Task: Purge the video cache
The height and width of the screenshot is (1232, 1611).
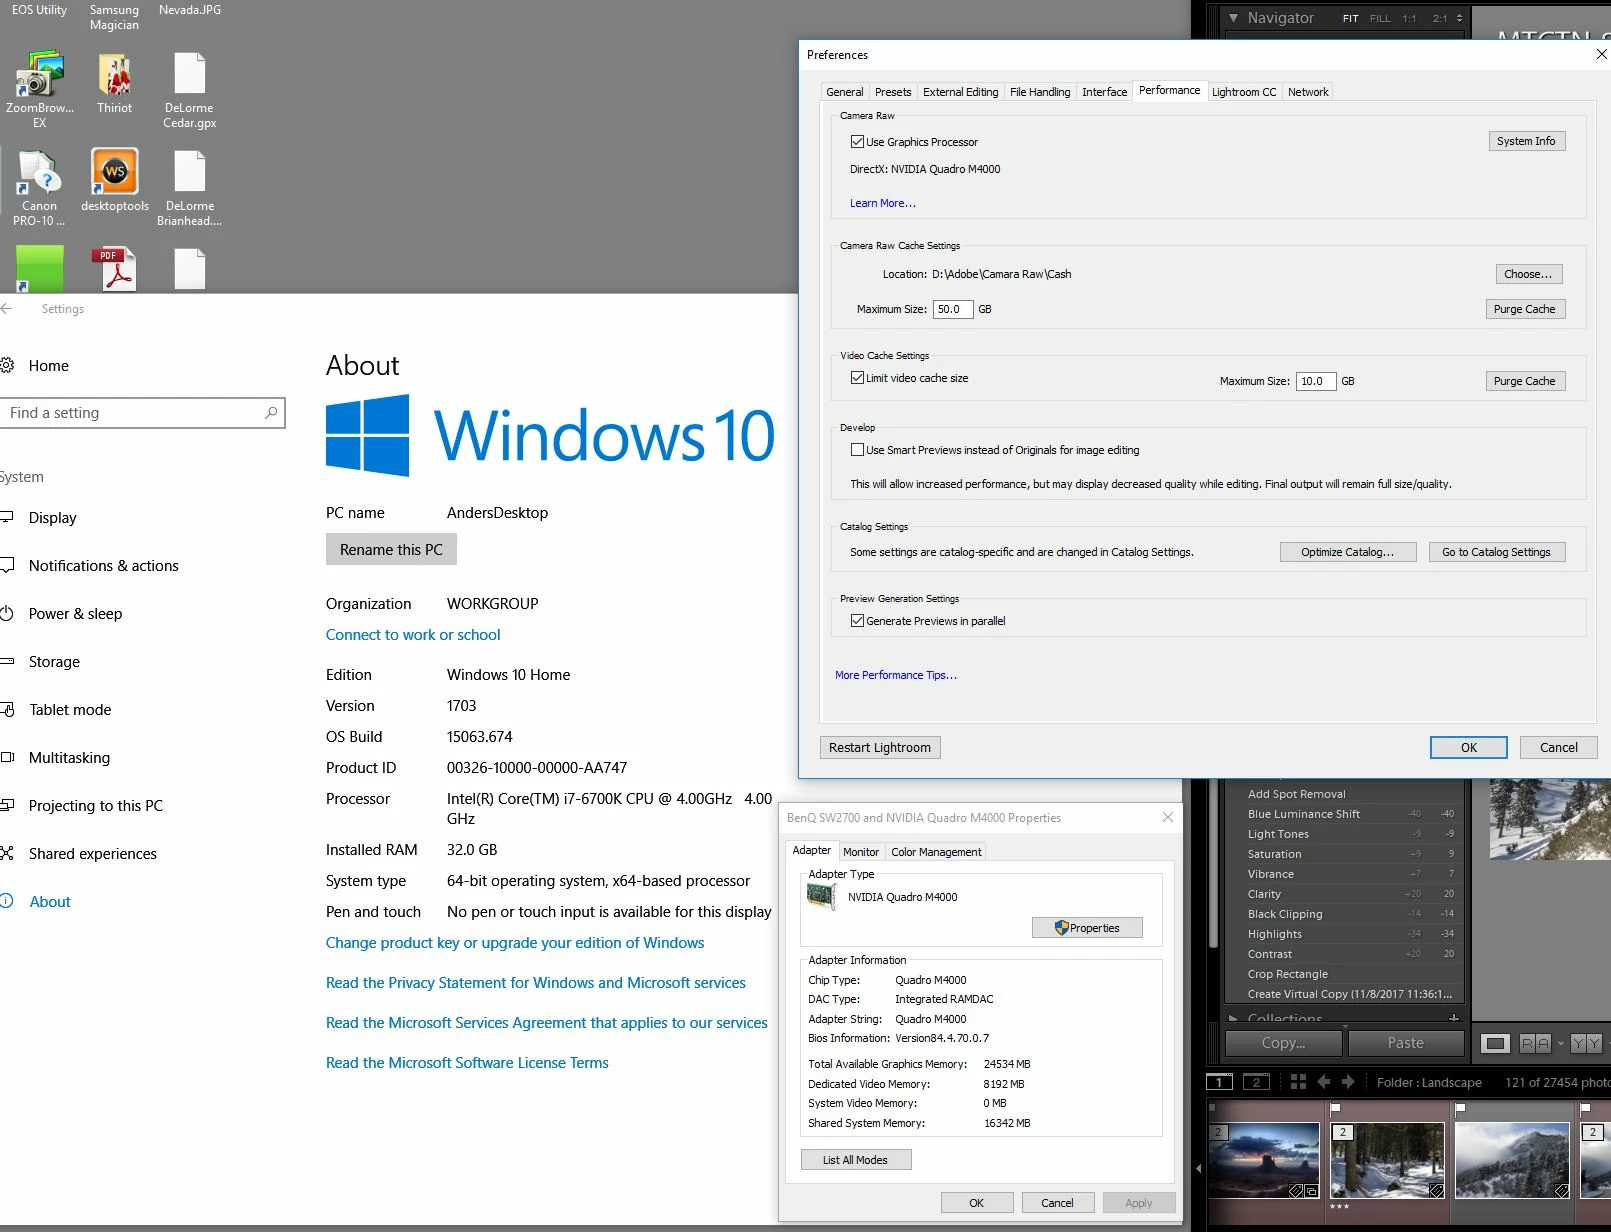Action: [x=1524, y=381]
